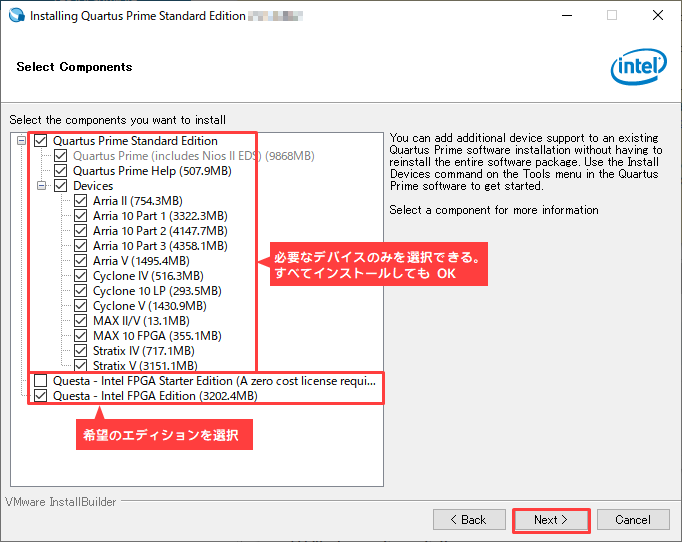Select the Arria II (754.3MB) label
The width and height of the screenshot is (682, 542).
[137, 201]
